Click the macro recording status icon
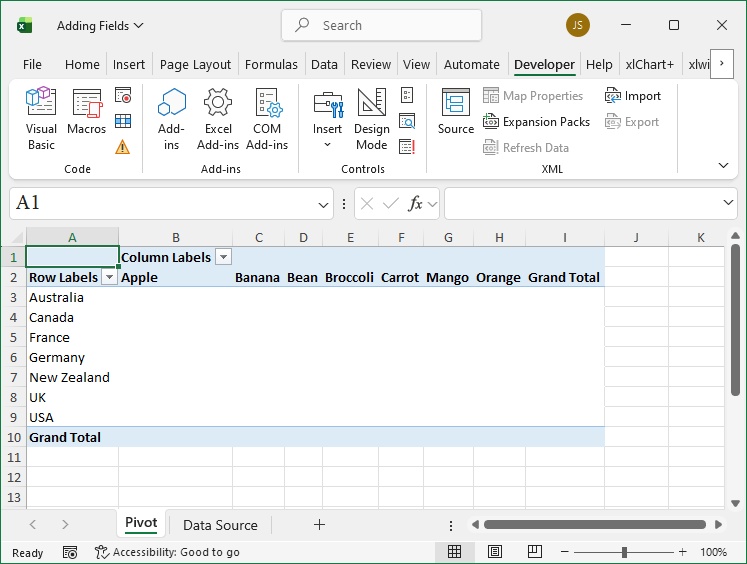 tap(70, 553)
